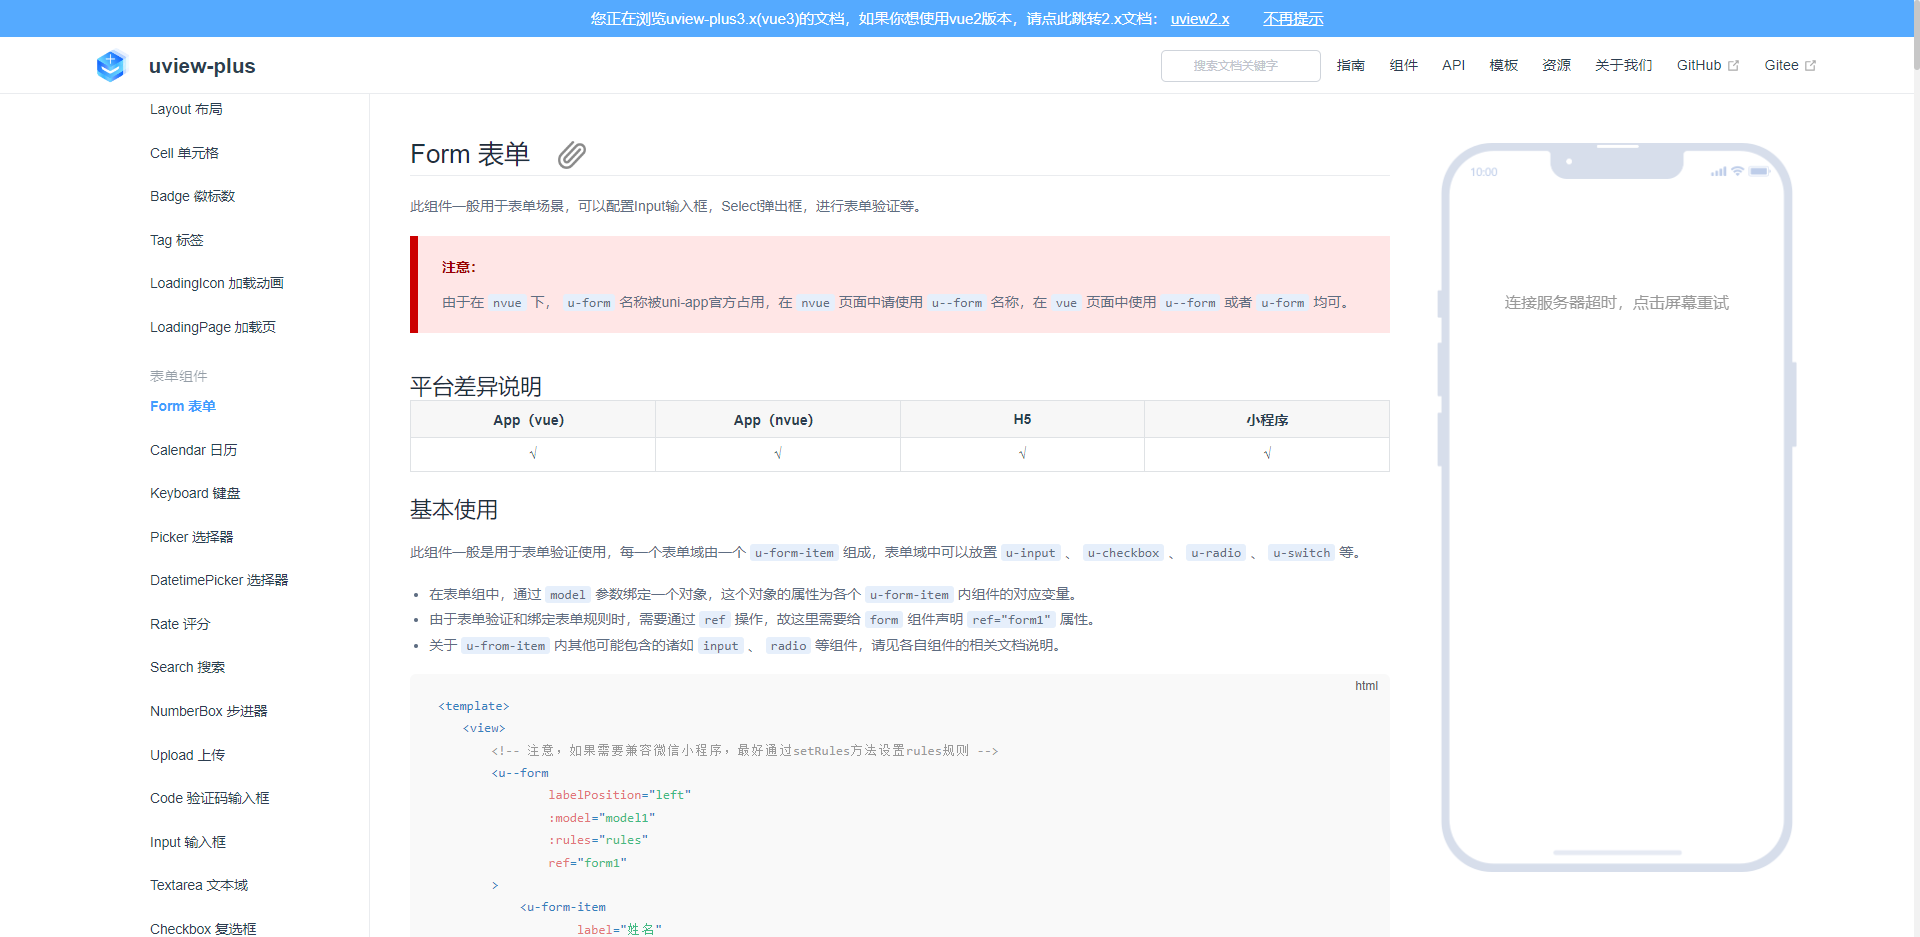The width and height of the screenshot is (1920, 937).
Task: Open Upload 上传 sidebar entry
Action: (187, 755)
